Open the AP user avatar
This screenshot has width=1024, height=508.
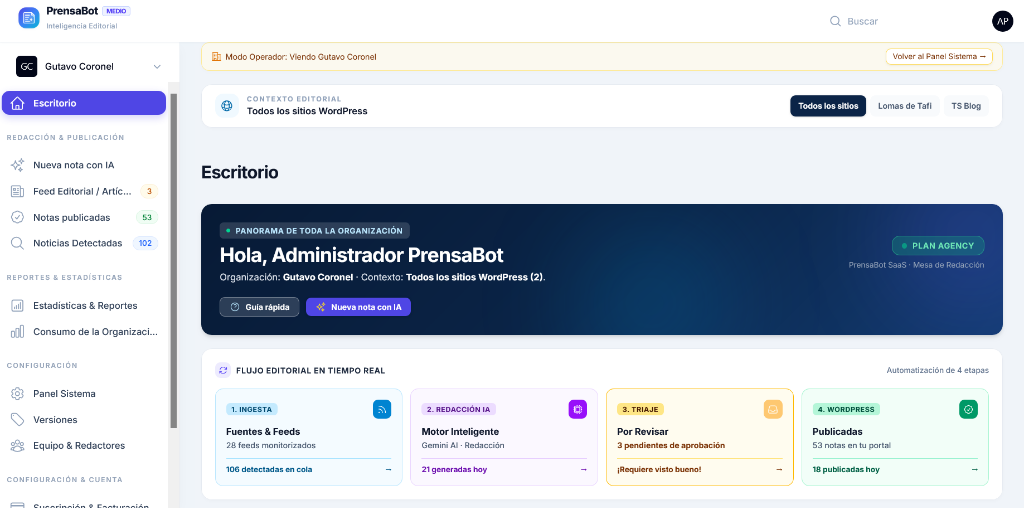[x=1002, y=21]
